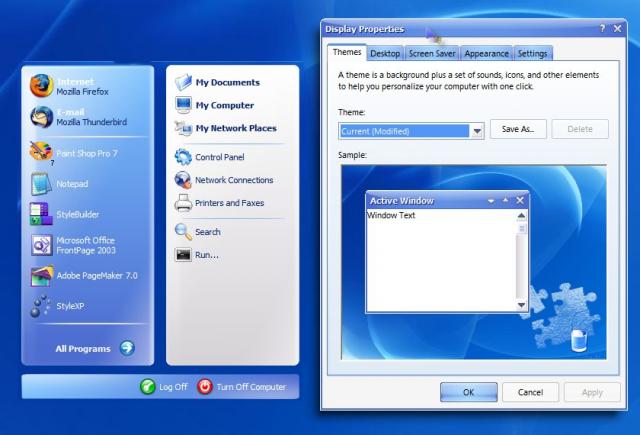Screen dimensions: 640x435
Task: Open Mozilla Firefox icon in start menu
Action: [41, 86]
